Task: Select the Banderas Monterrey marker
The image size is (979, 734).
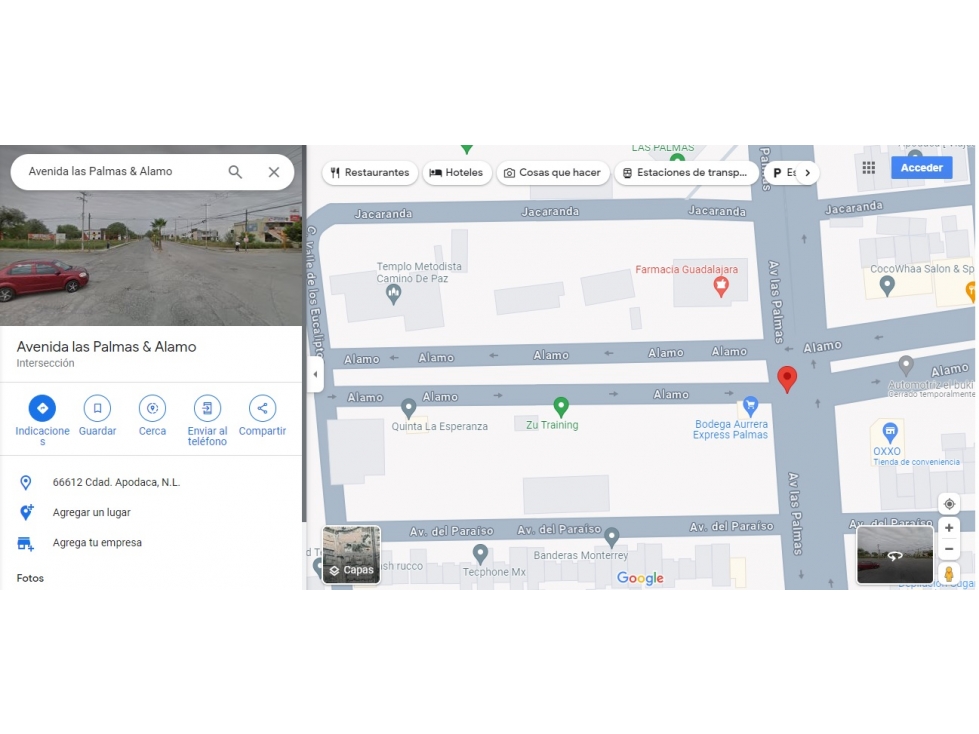Action: tap(612, 537)
